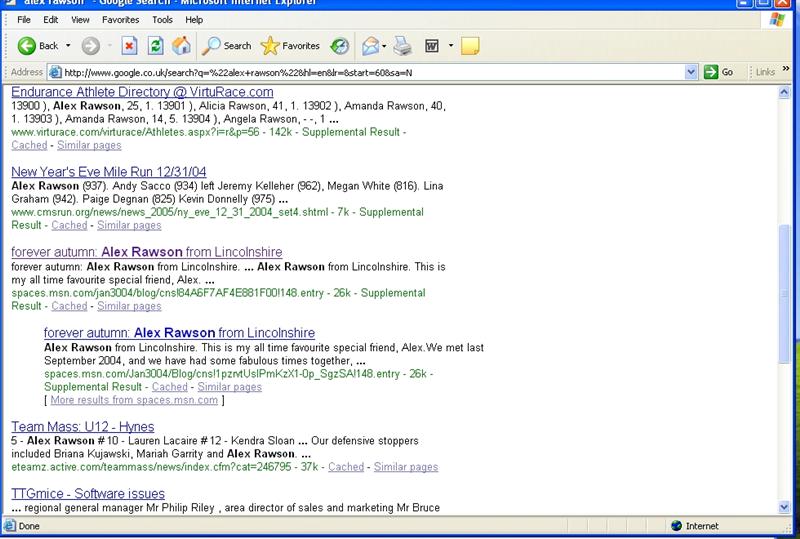
Task: Open Cached link for jan3004 blog result
Action: point(69,306)
